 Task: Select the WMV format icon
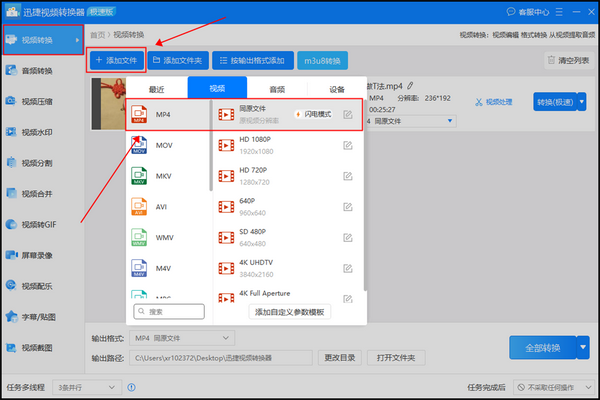pyautogui.click(x=139, y=239)
